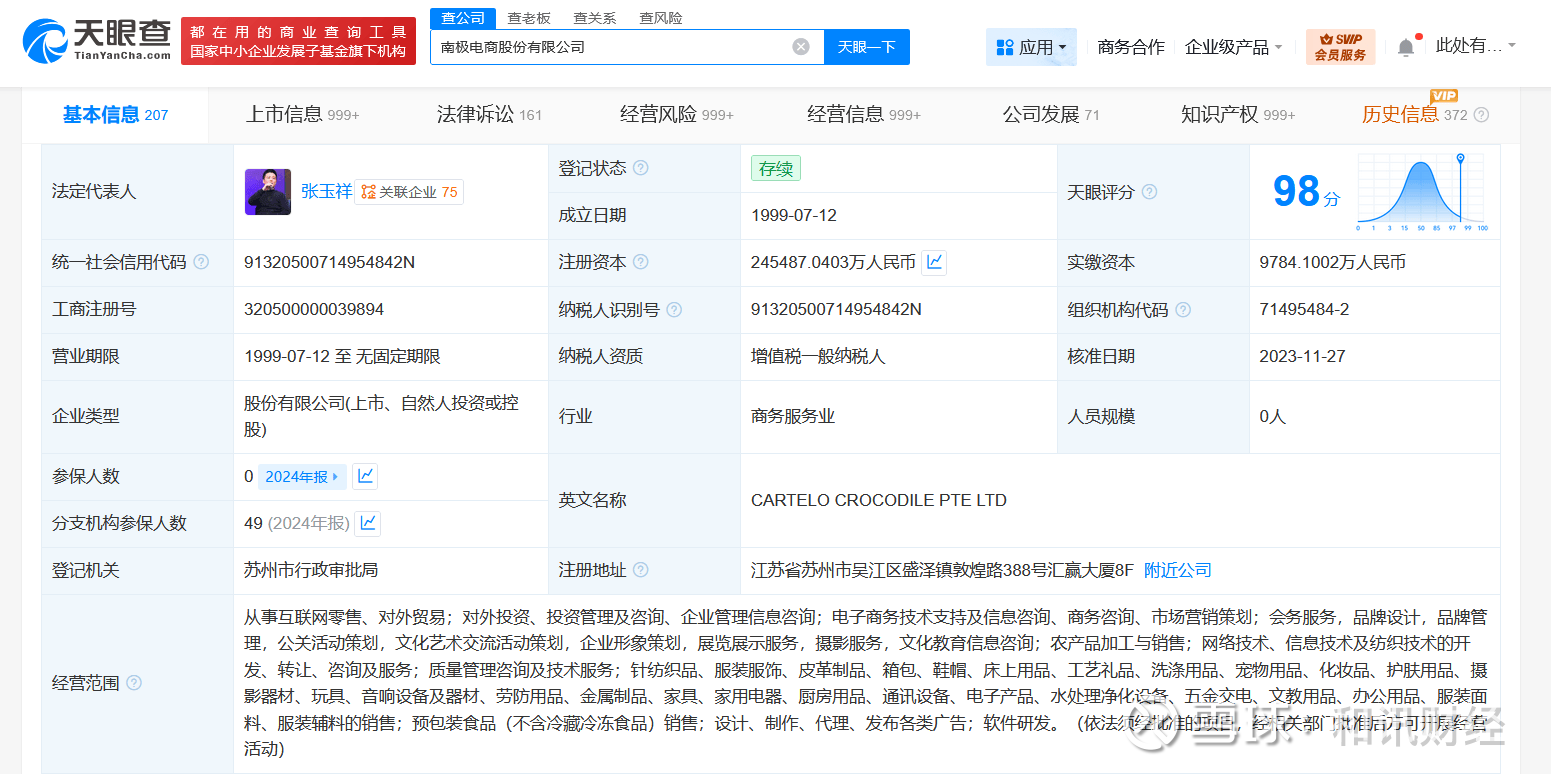The height and width of the screenshot is (774, 1551).
Task: Clear the search box with X icon
Action: click(x=800, y=47)
